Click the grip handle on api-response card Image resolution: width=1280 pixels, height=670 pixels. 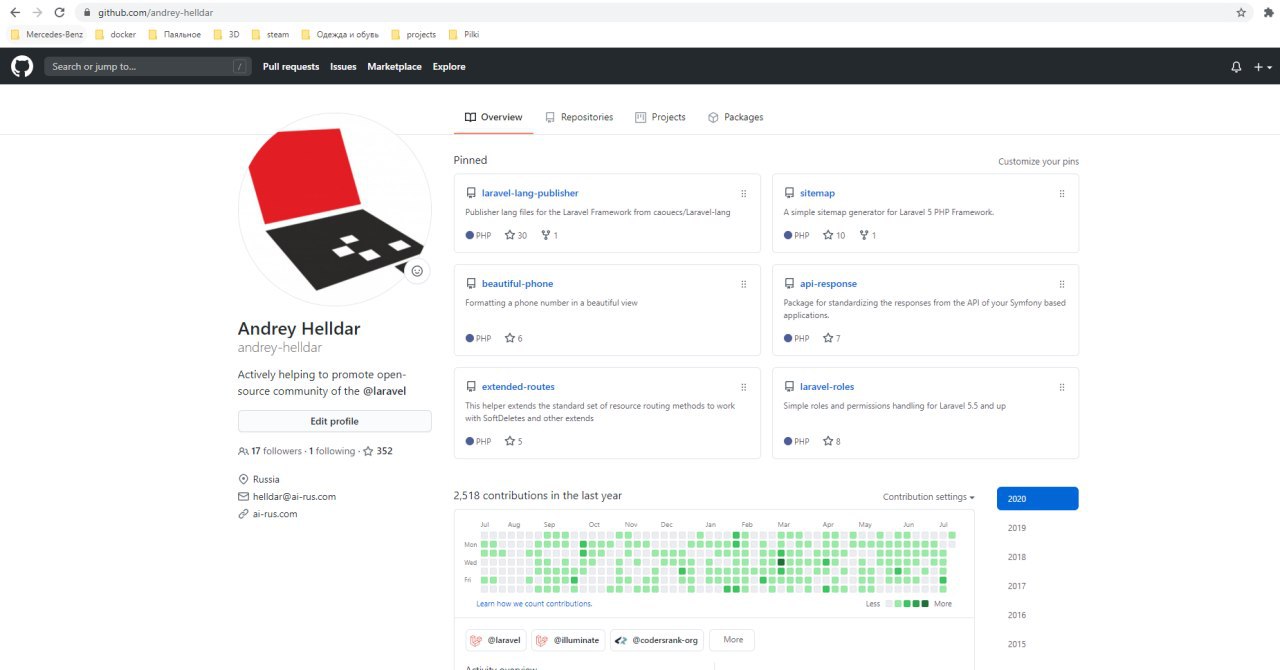click(1062, 284)
